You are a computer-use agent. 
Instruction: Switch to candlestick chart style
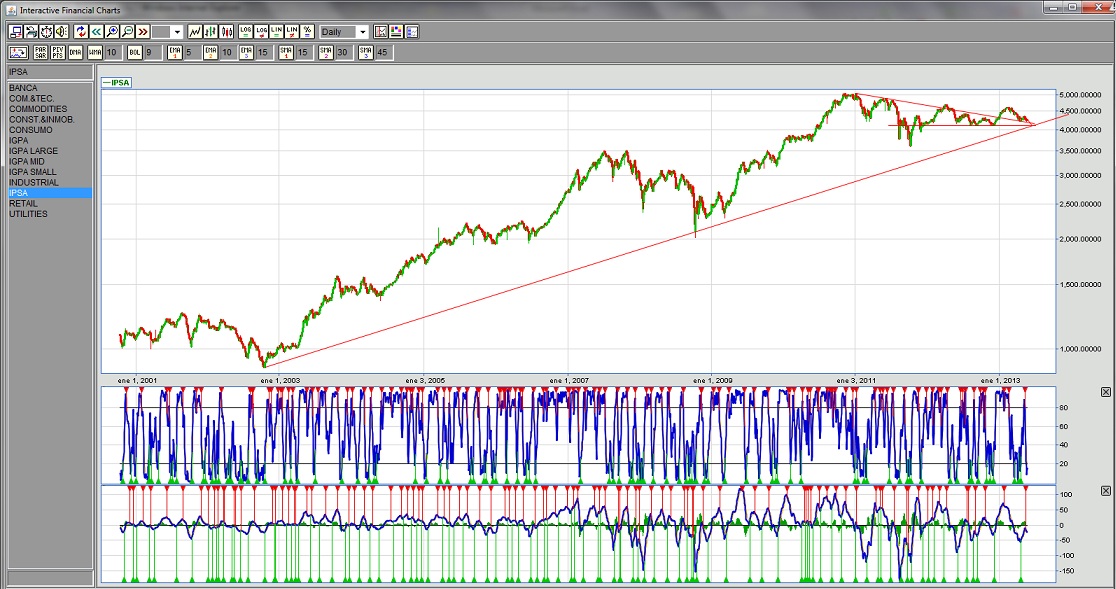click(226, 32)
